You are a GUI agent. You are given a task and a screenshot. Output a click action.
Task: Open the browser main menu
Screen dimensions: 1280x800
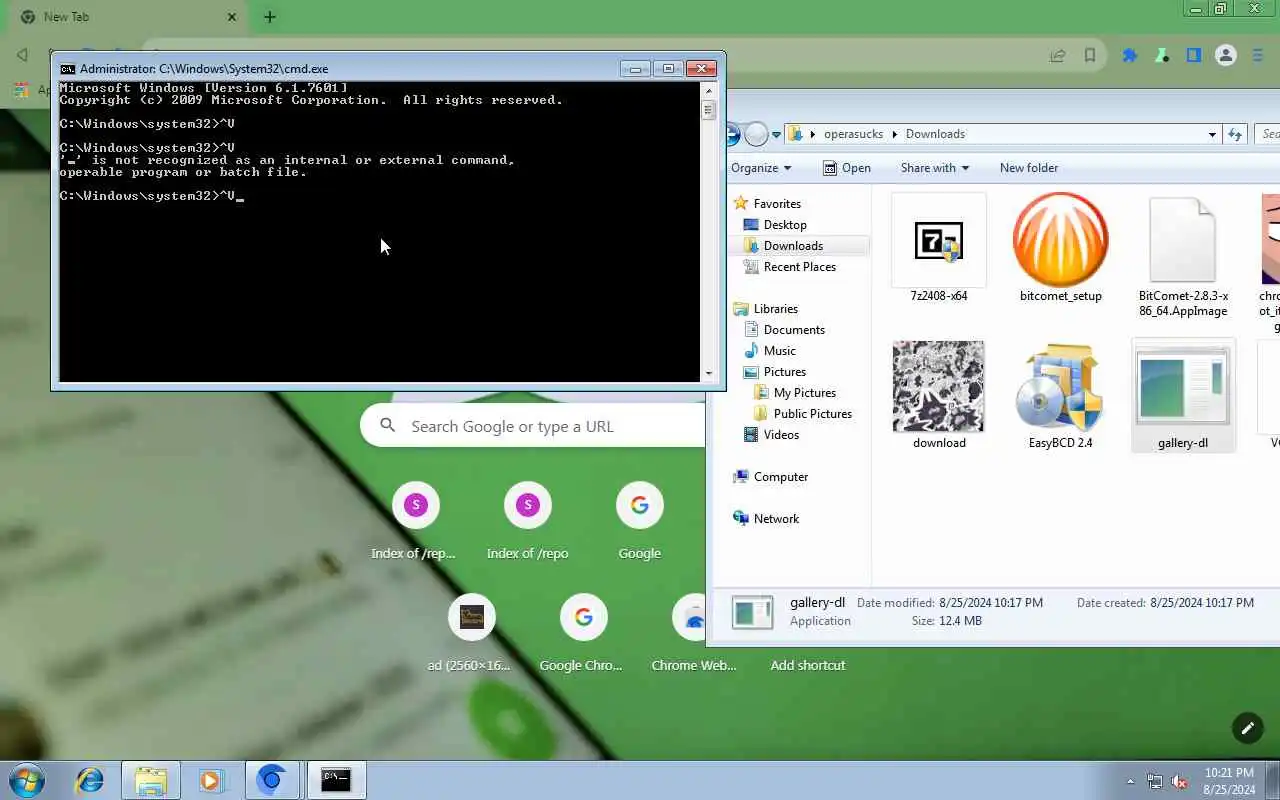pos(1258,56)
